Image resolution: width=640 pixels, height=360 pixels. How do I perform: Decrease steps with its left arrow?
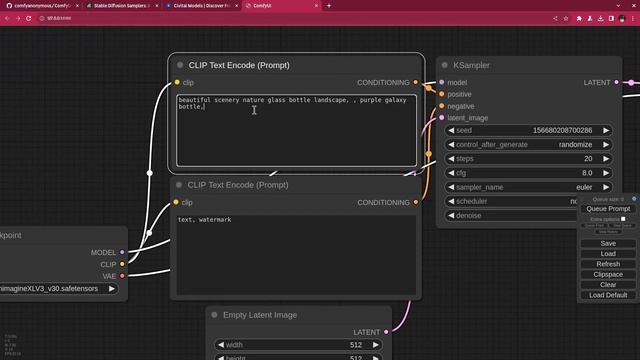(x=451, y=158)
